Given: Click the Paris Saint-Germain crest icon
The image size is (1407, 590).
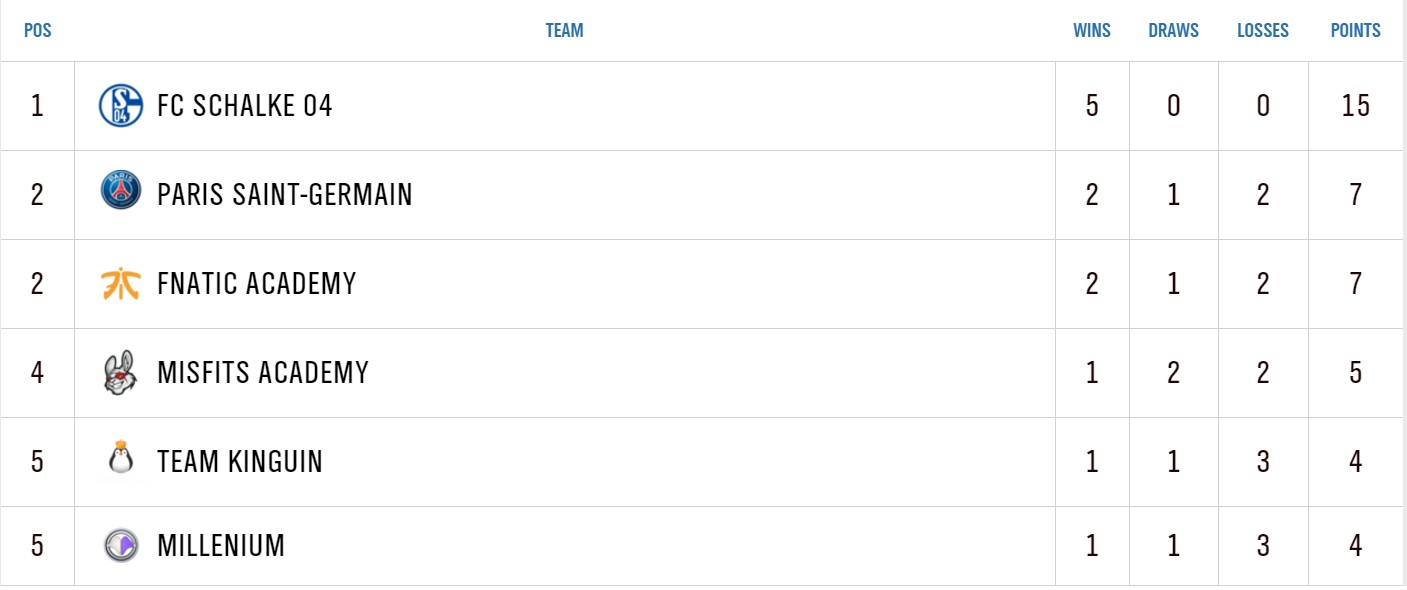Looking at the screenshot, I should pos(121,192).
